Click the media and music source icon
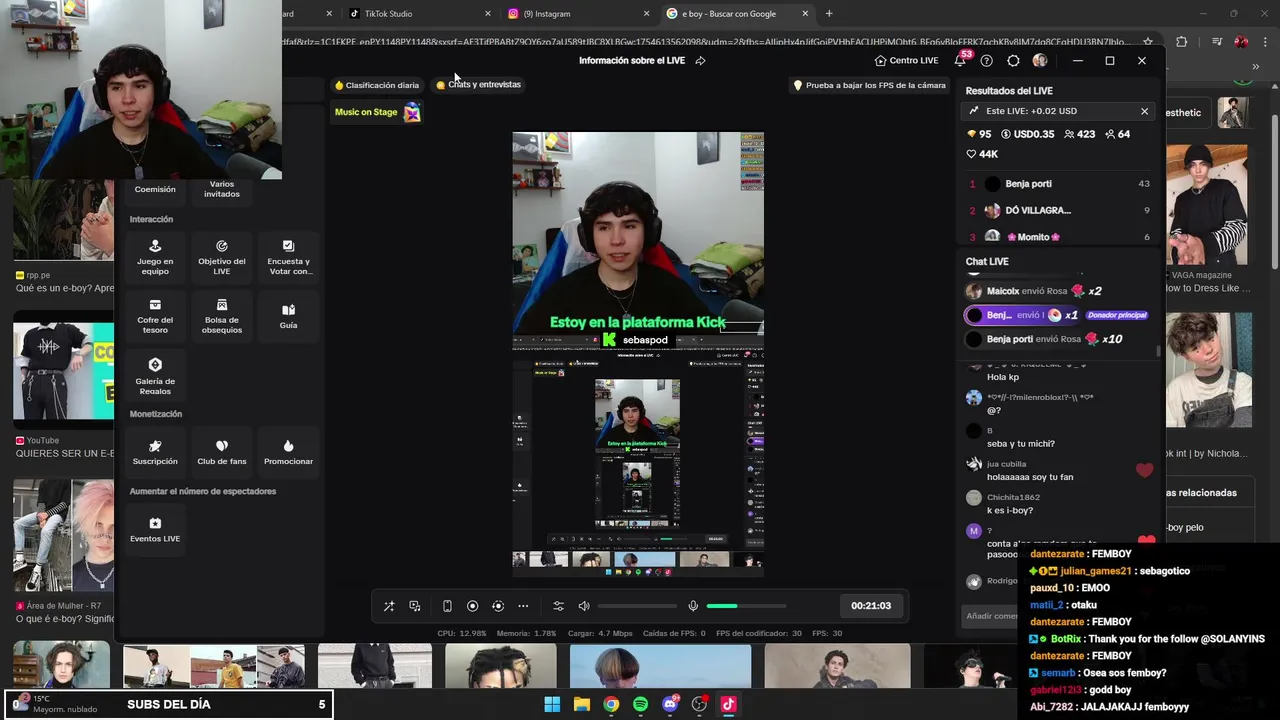The width and height of the screenshot is (1280, 720). pos(415,606)
